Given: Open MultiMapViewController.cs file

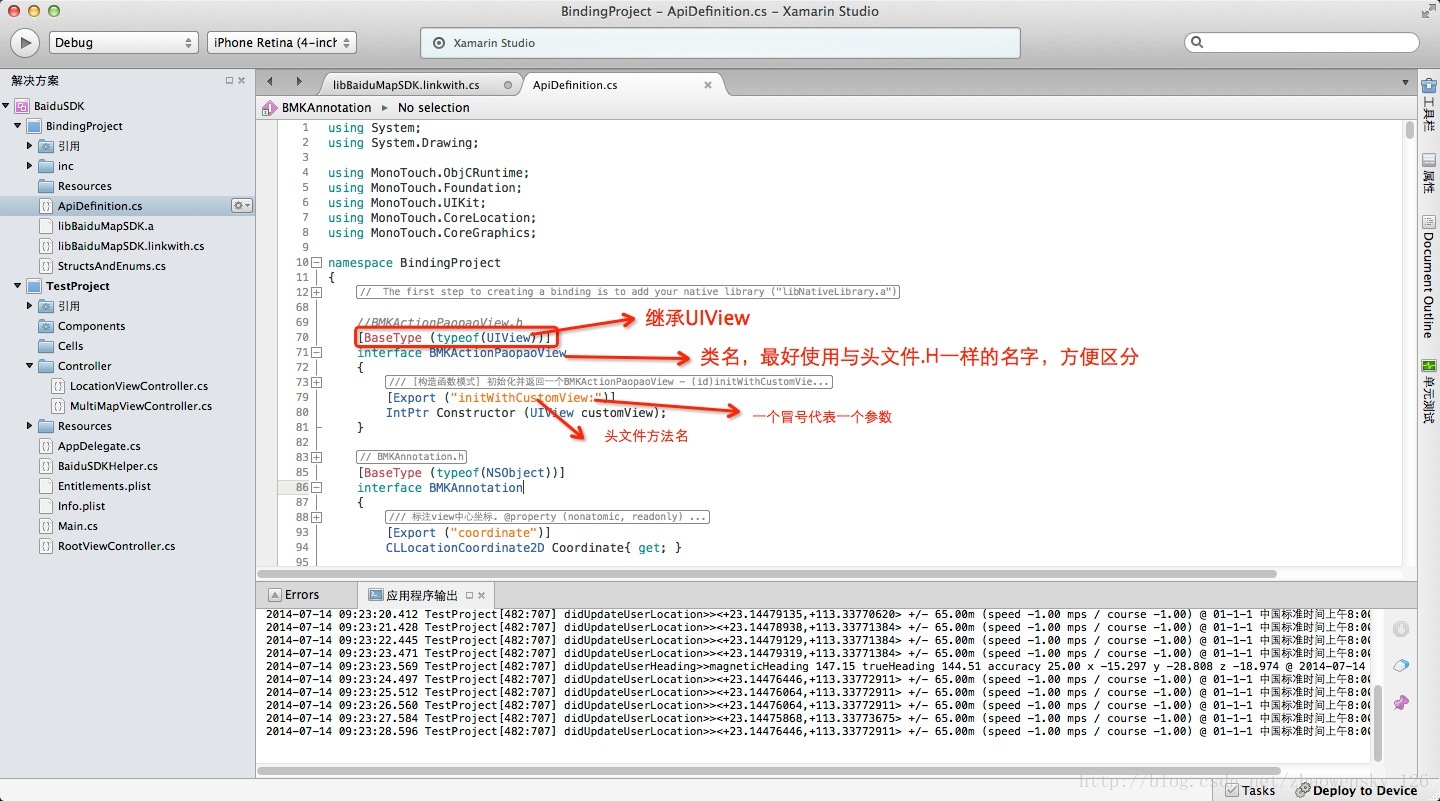Looking at the screenshot, I should click(x=140, y=406).
